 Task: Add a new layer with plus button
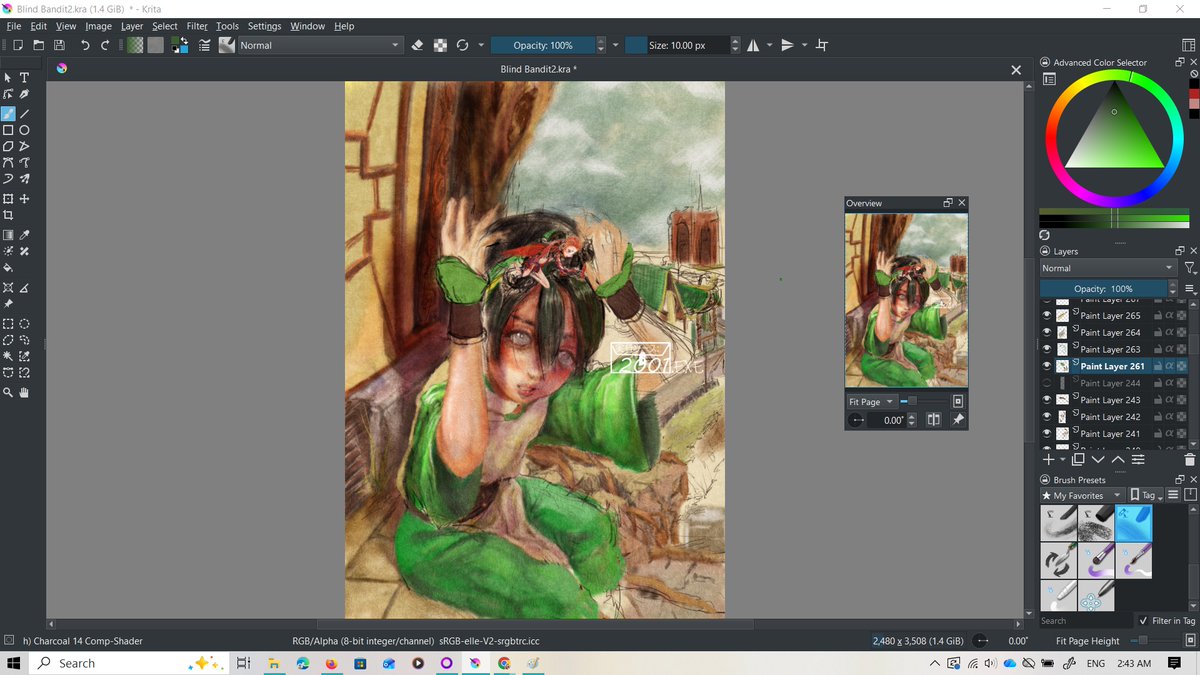[x=1048, y=460]
